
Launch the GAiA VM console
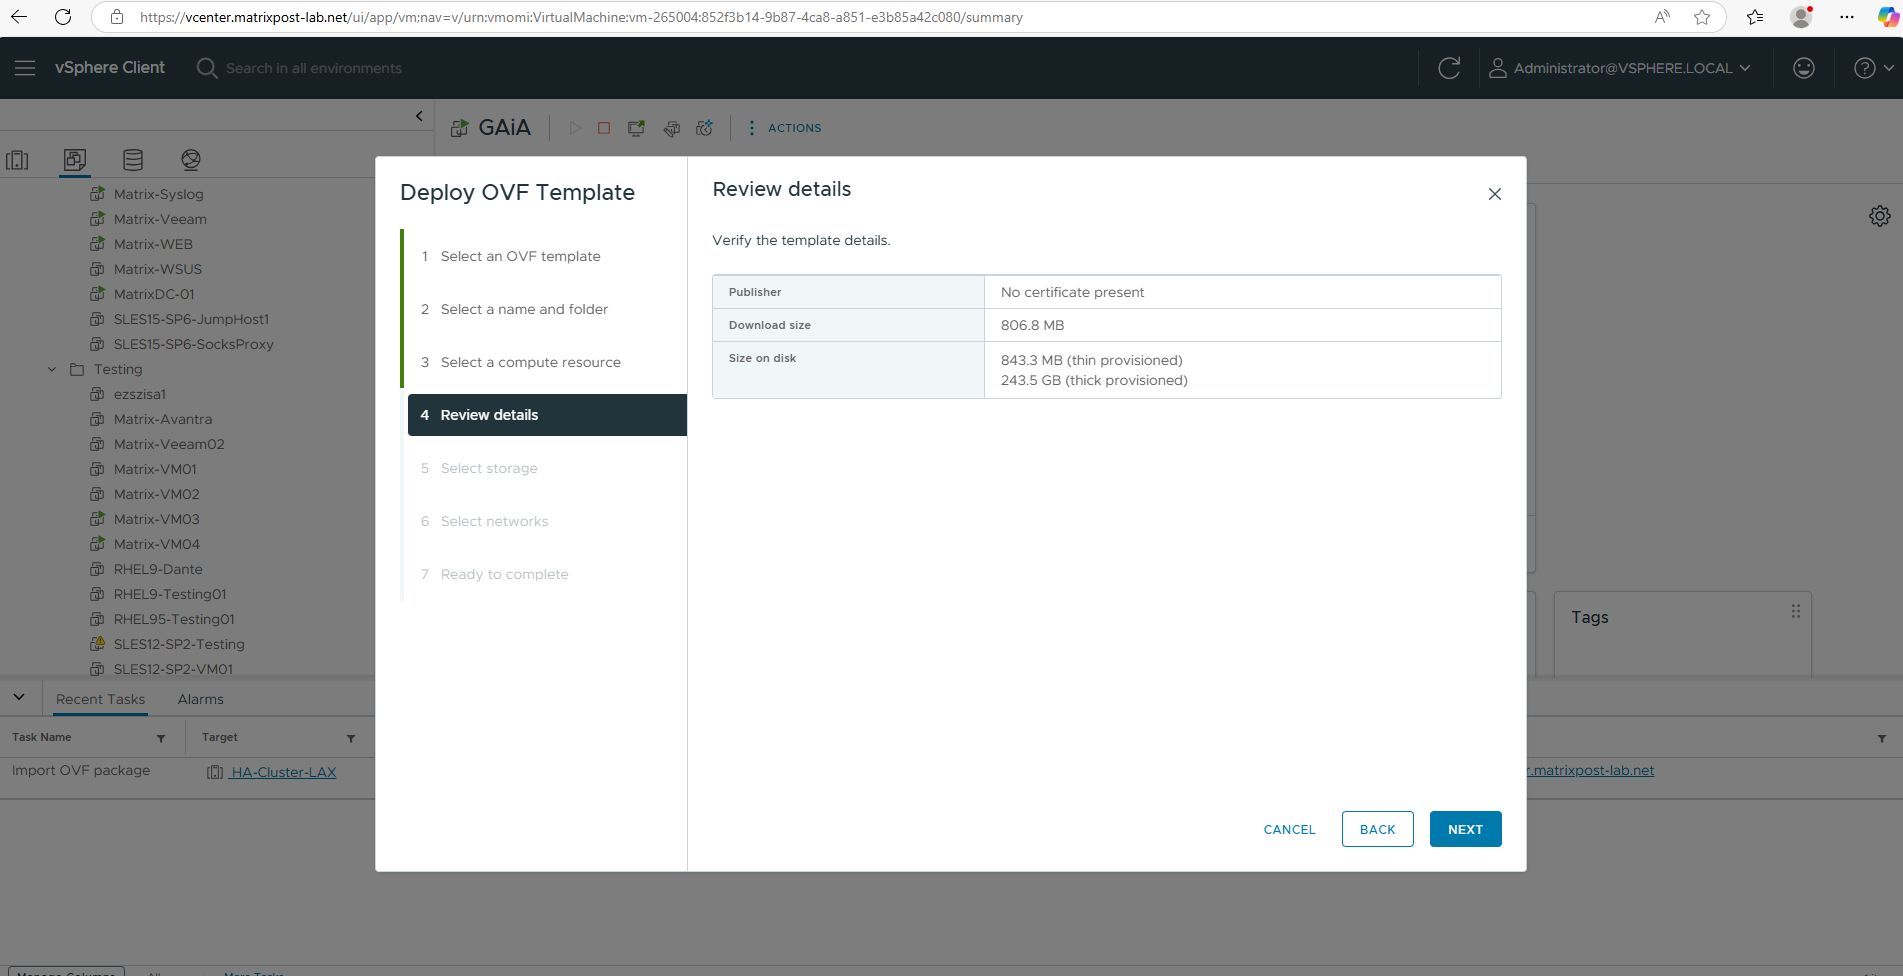click(x=636, y=128)
